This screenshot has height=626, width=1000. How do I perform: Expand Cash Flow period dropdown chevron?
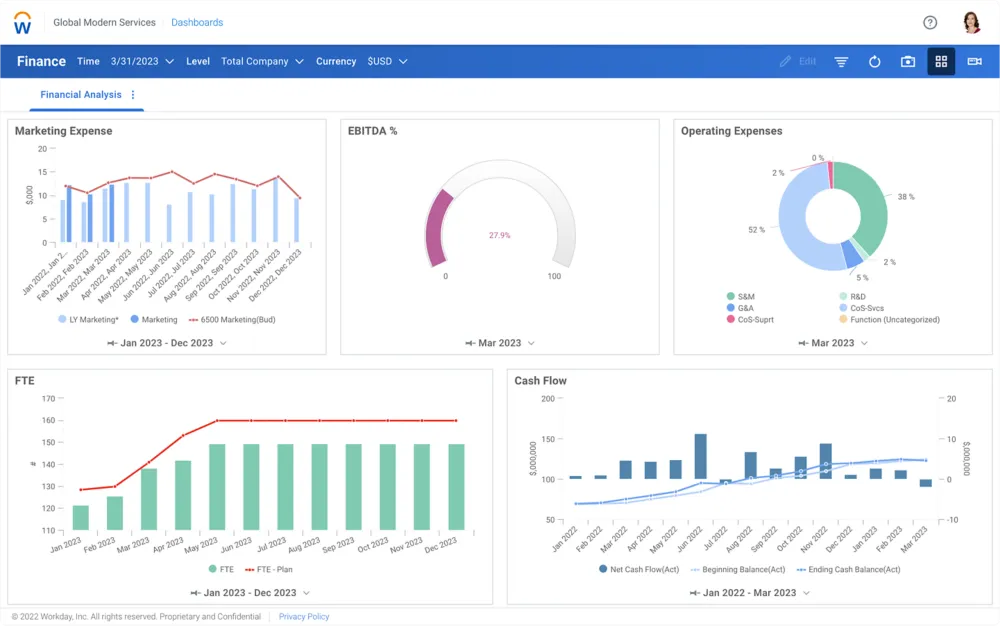pyautogui.click(x=806, y=593)
